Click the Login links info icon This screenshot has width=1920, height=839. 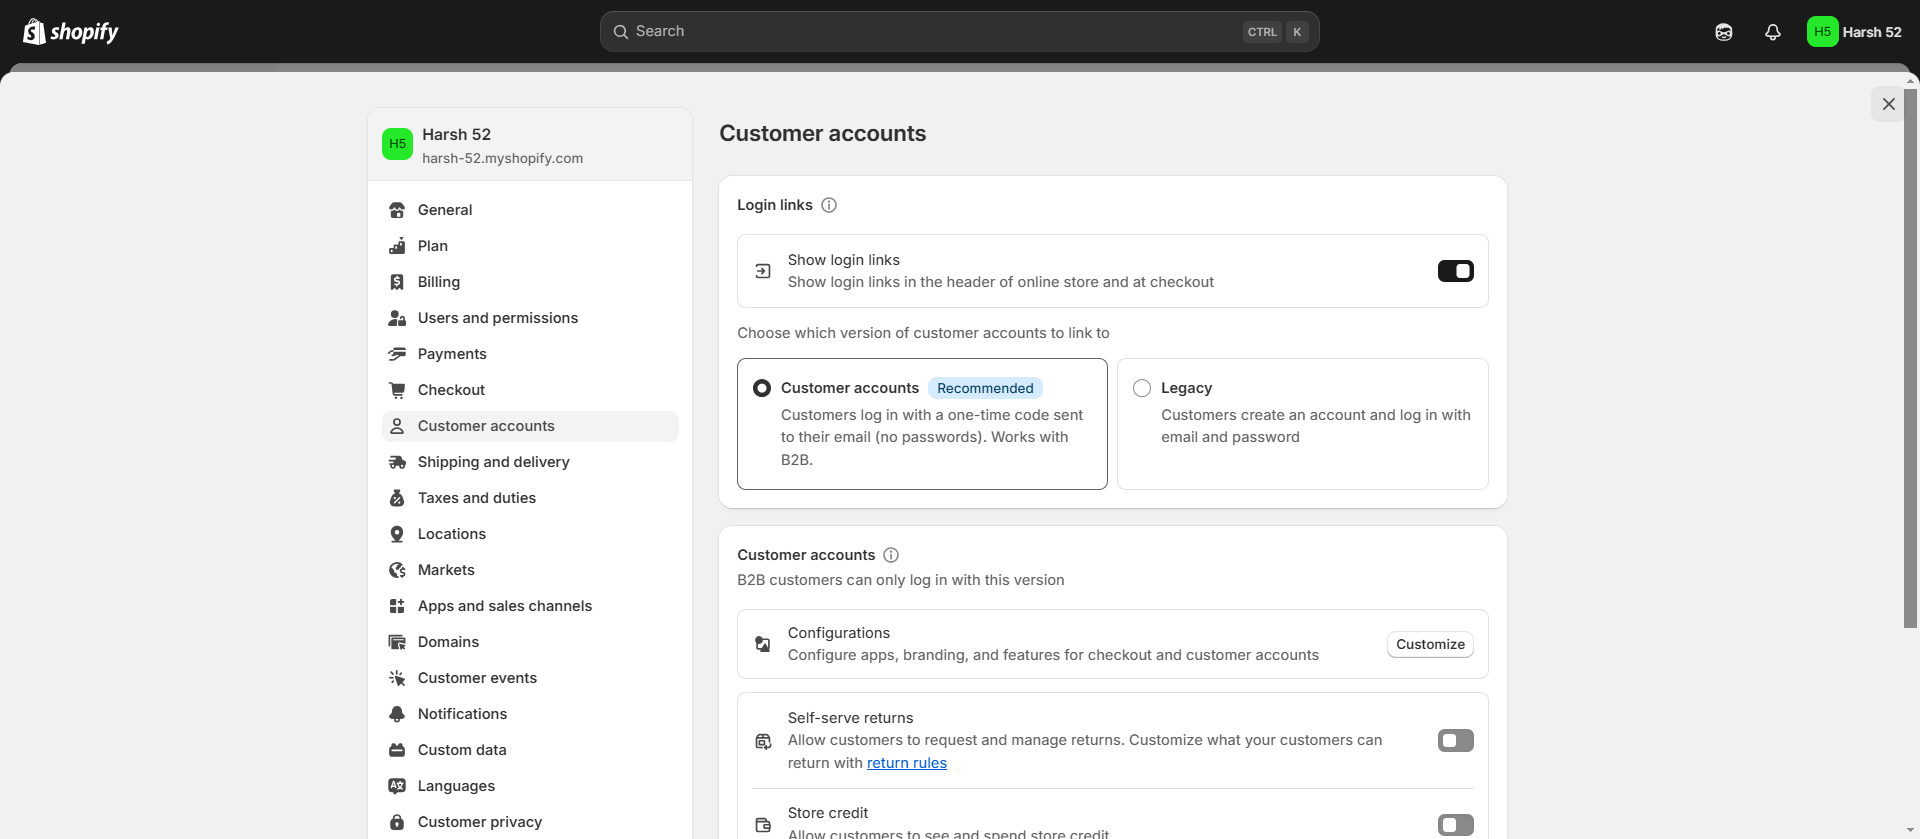829,205
